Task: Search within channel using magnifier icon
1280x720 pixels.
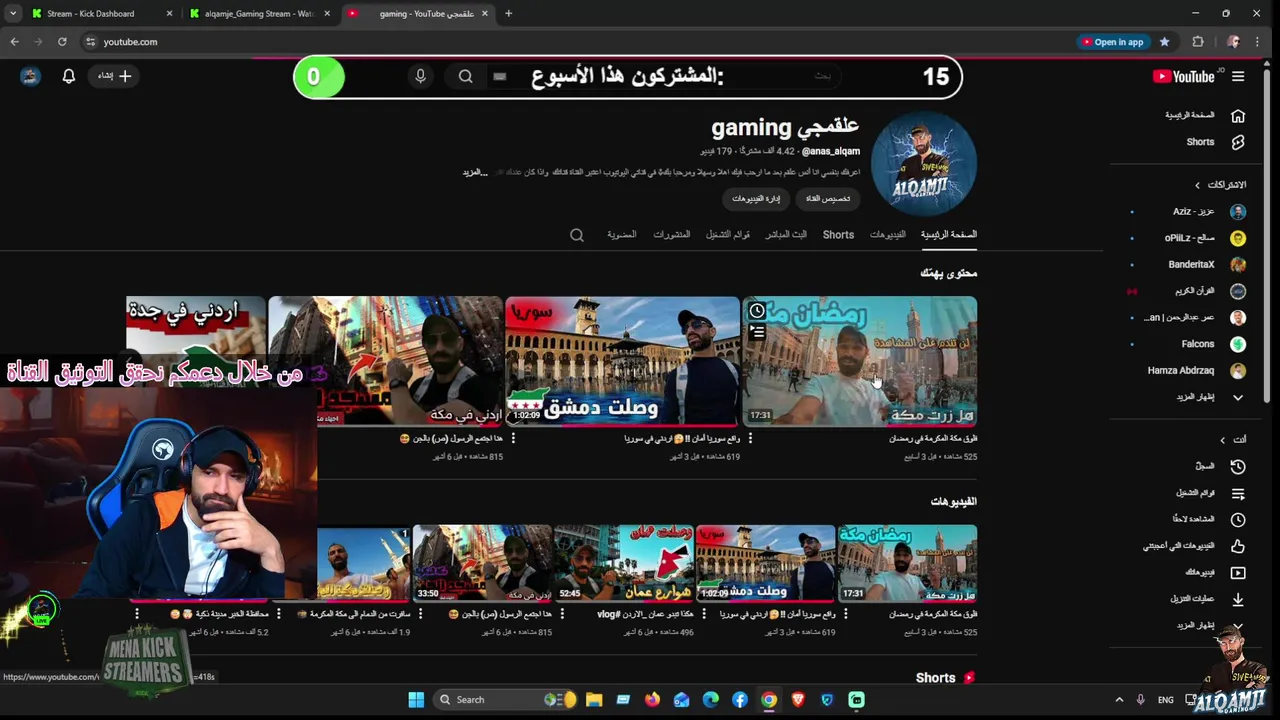Action: [x=577, y=236]
